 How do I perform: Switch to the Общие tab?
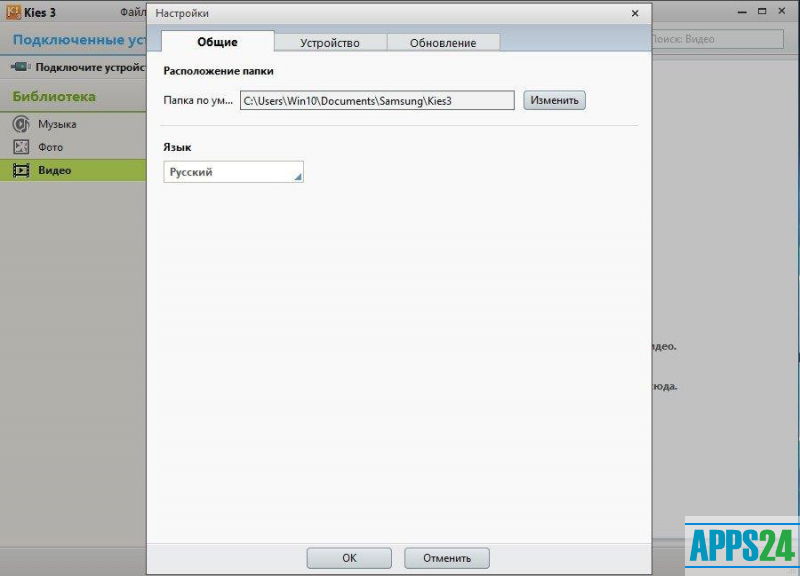pyautogui.click(x=217, y=42)
